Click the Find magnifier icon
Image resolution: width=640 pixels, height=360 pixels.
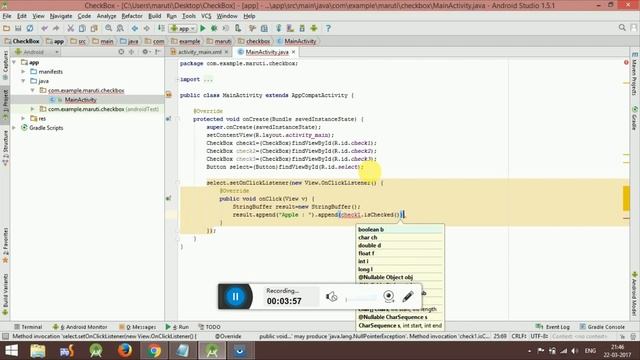tap(109, 28)
